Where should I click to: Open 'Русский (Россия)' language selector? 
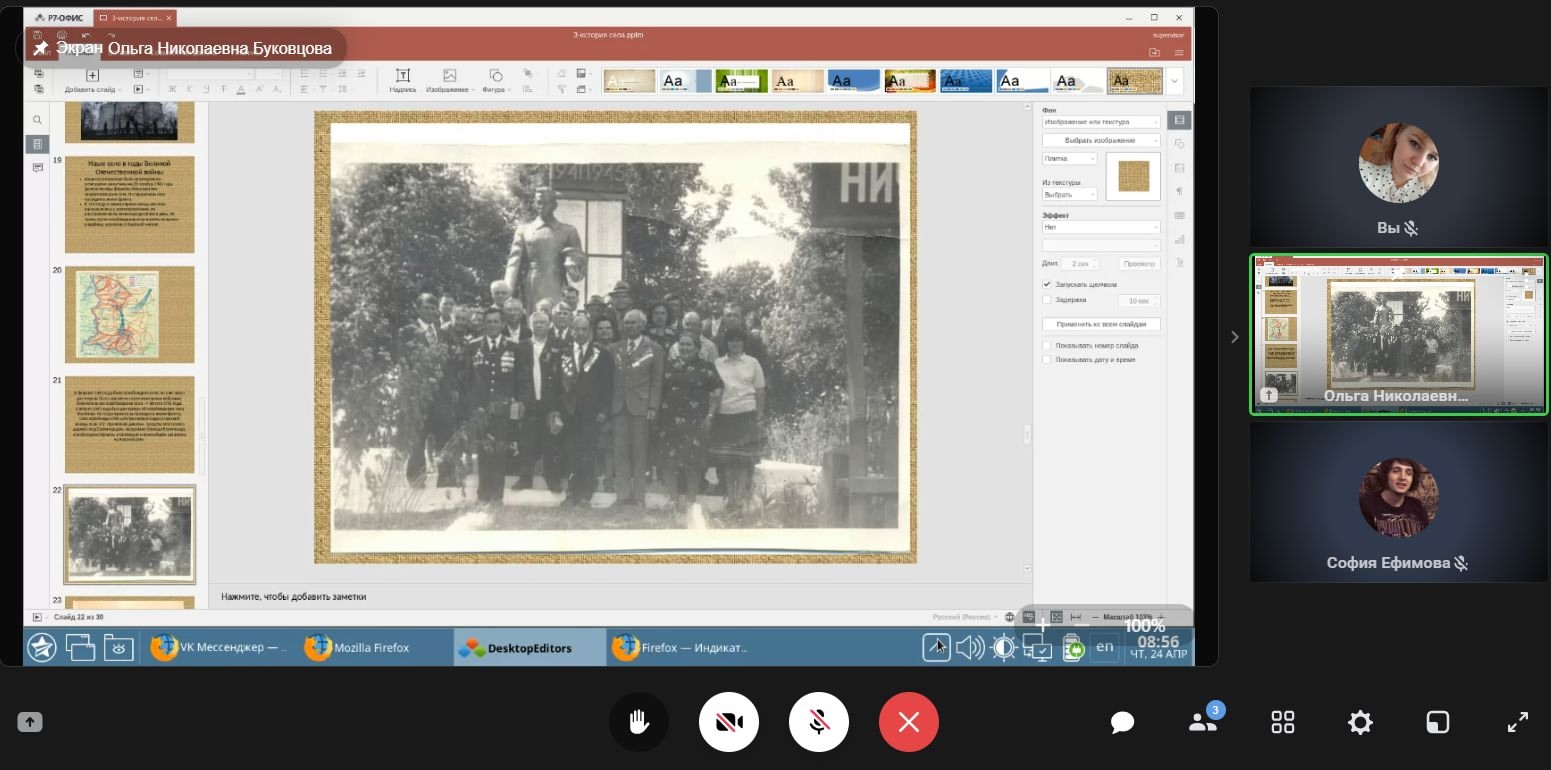pos(963,618)
